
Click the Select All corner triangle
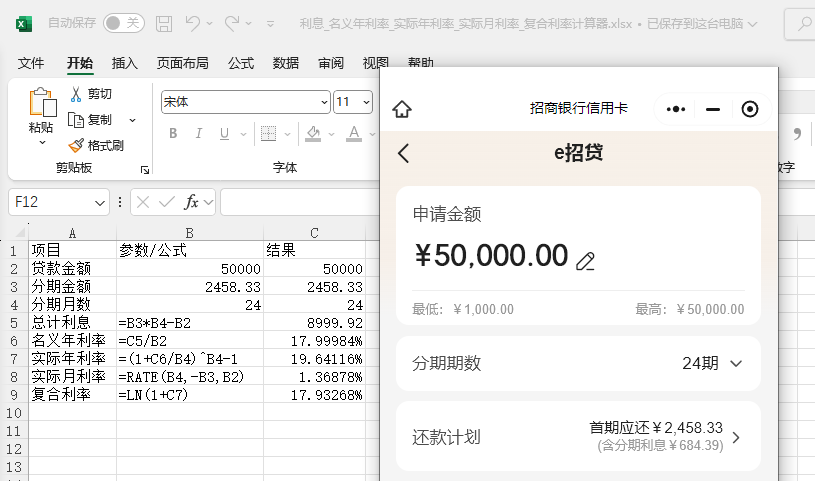click(x=20, y=232)
